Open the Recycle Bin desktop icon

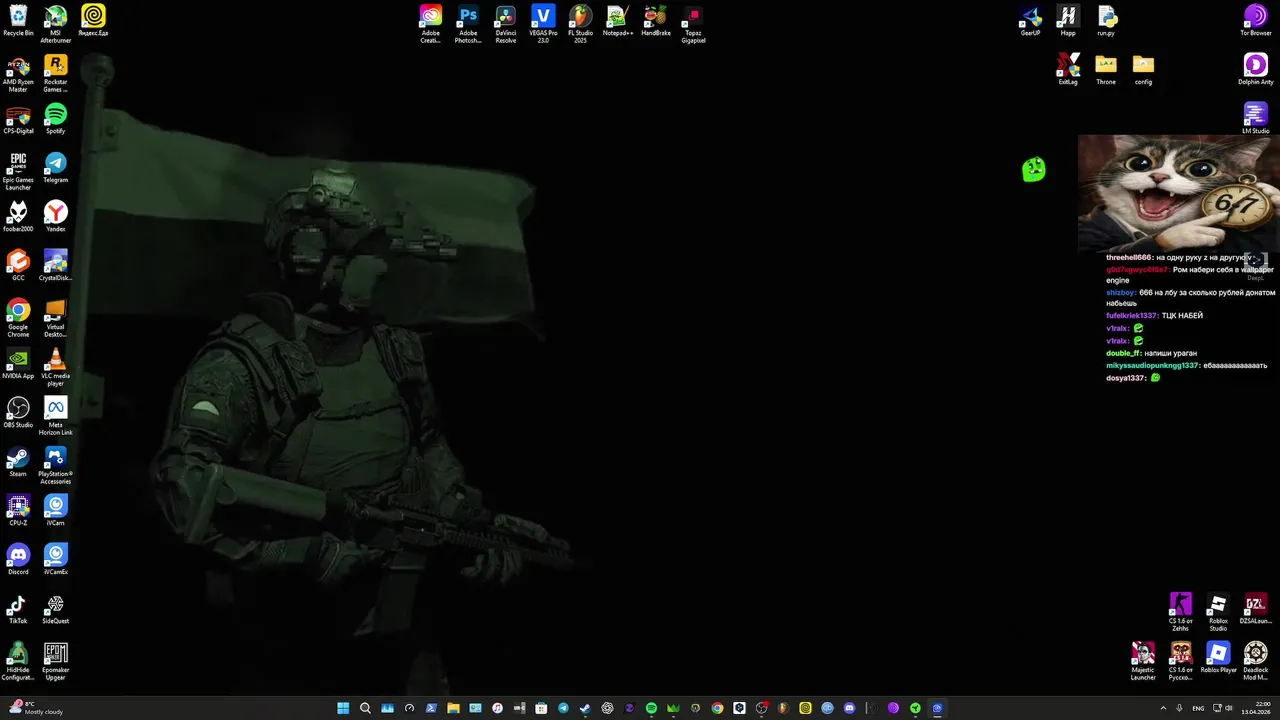(18, 20)
